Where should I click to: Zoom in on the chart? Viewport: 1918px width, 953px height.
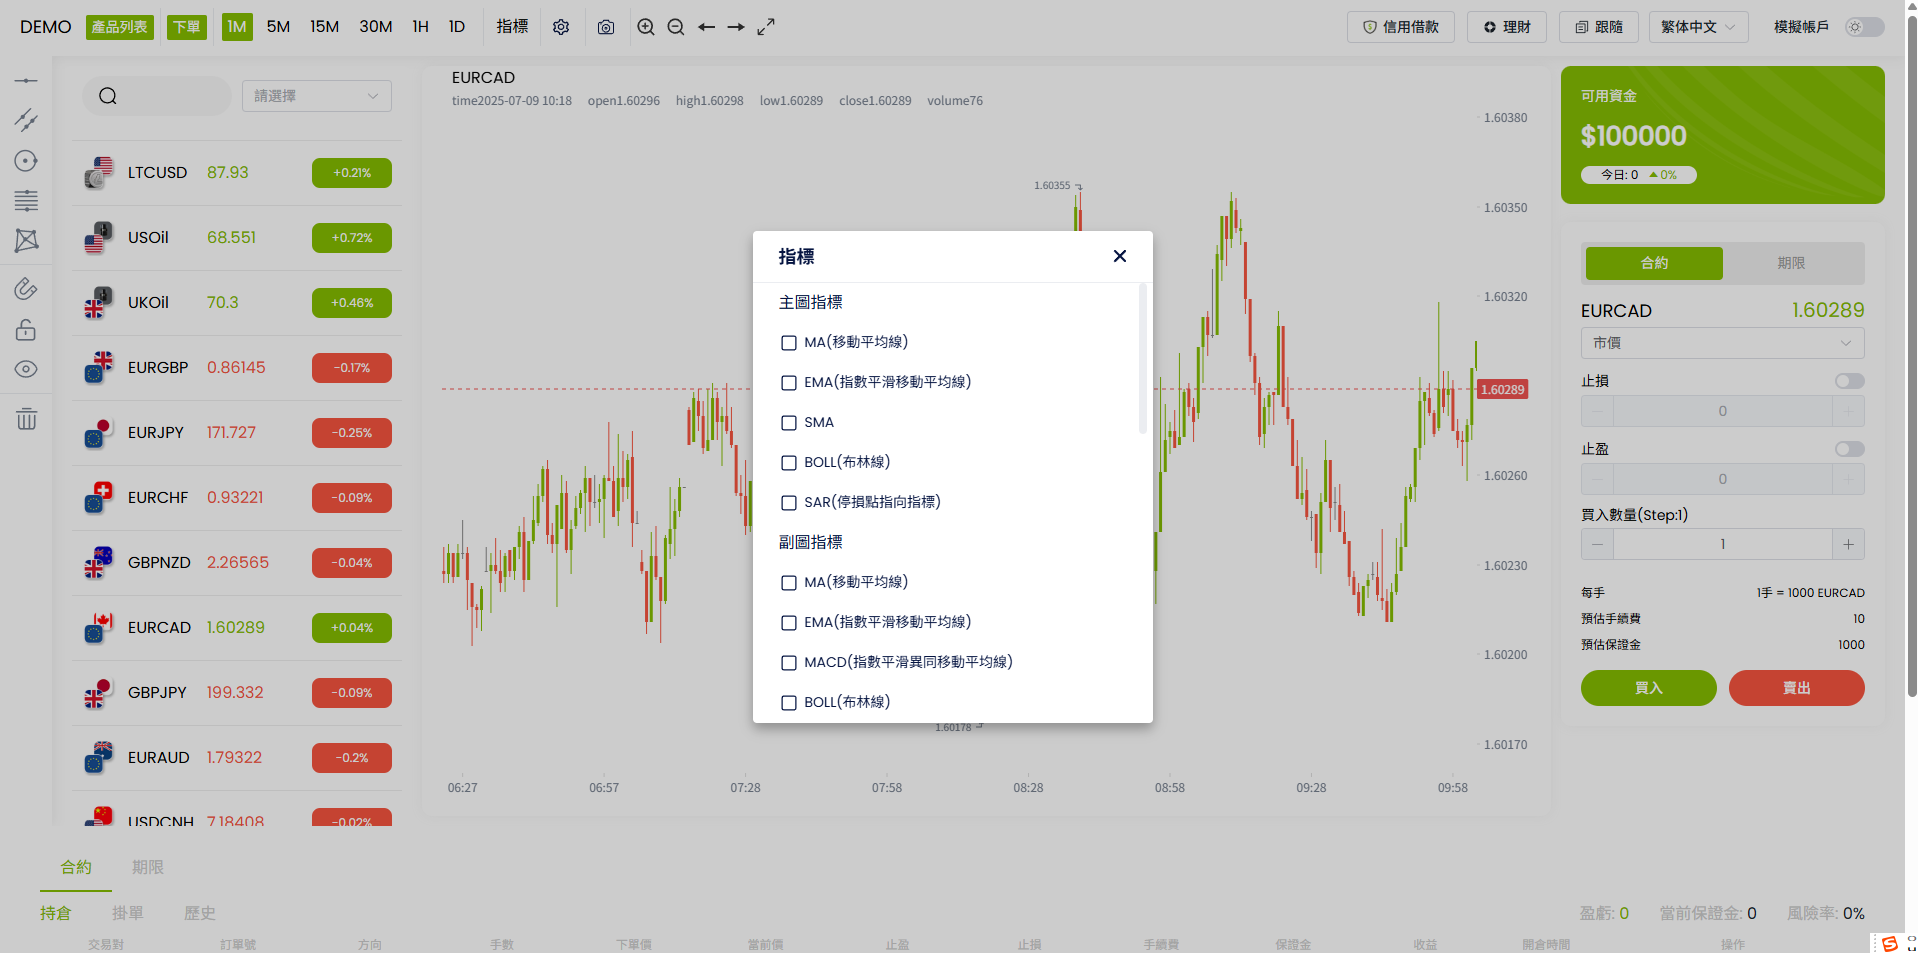click(646, 27)
